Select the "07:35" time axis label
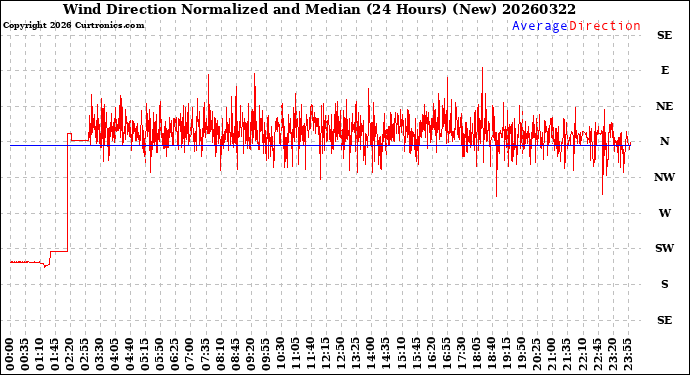Screen dimensions: 690x375 click(205, 354)
